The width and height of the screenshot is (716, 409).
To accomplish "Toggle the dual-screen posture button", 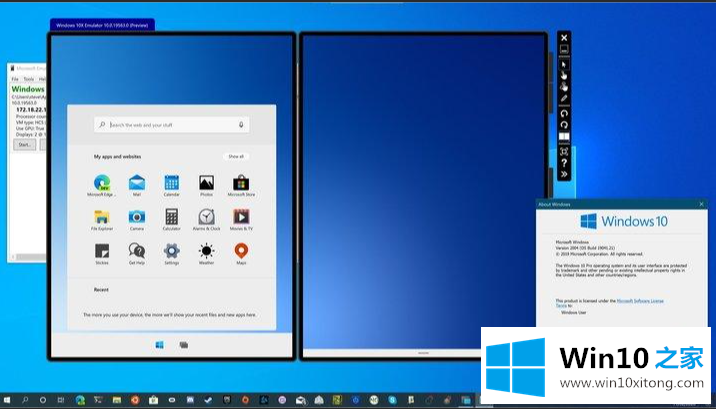I will (x=564, y=136).
